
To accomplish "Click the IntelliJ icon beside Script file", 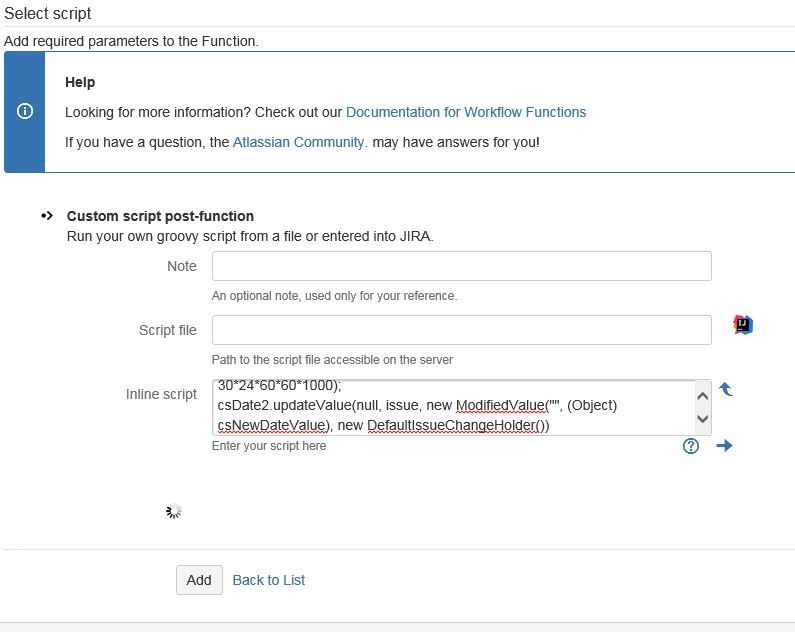I will [x=742, y=325].
